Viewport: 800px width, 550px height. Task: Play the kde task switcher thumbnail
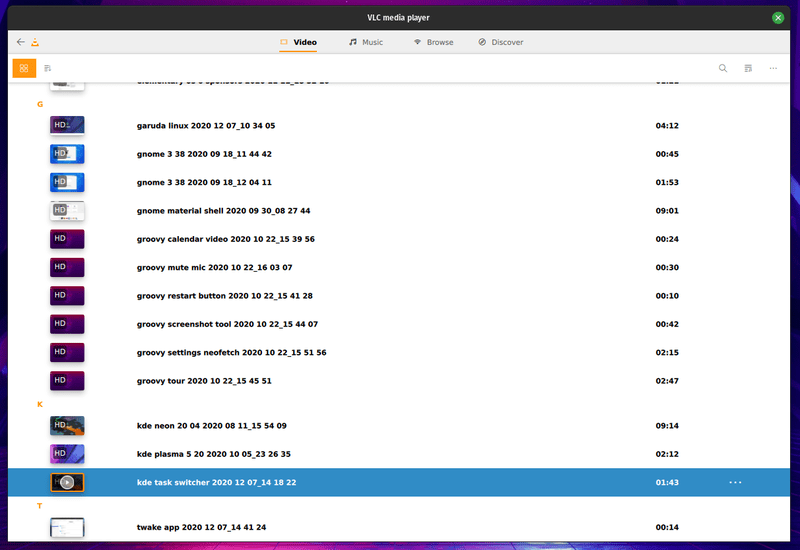(x=67, y=482)
